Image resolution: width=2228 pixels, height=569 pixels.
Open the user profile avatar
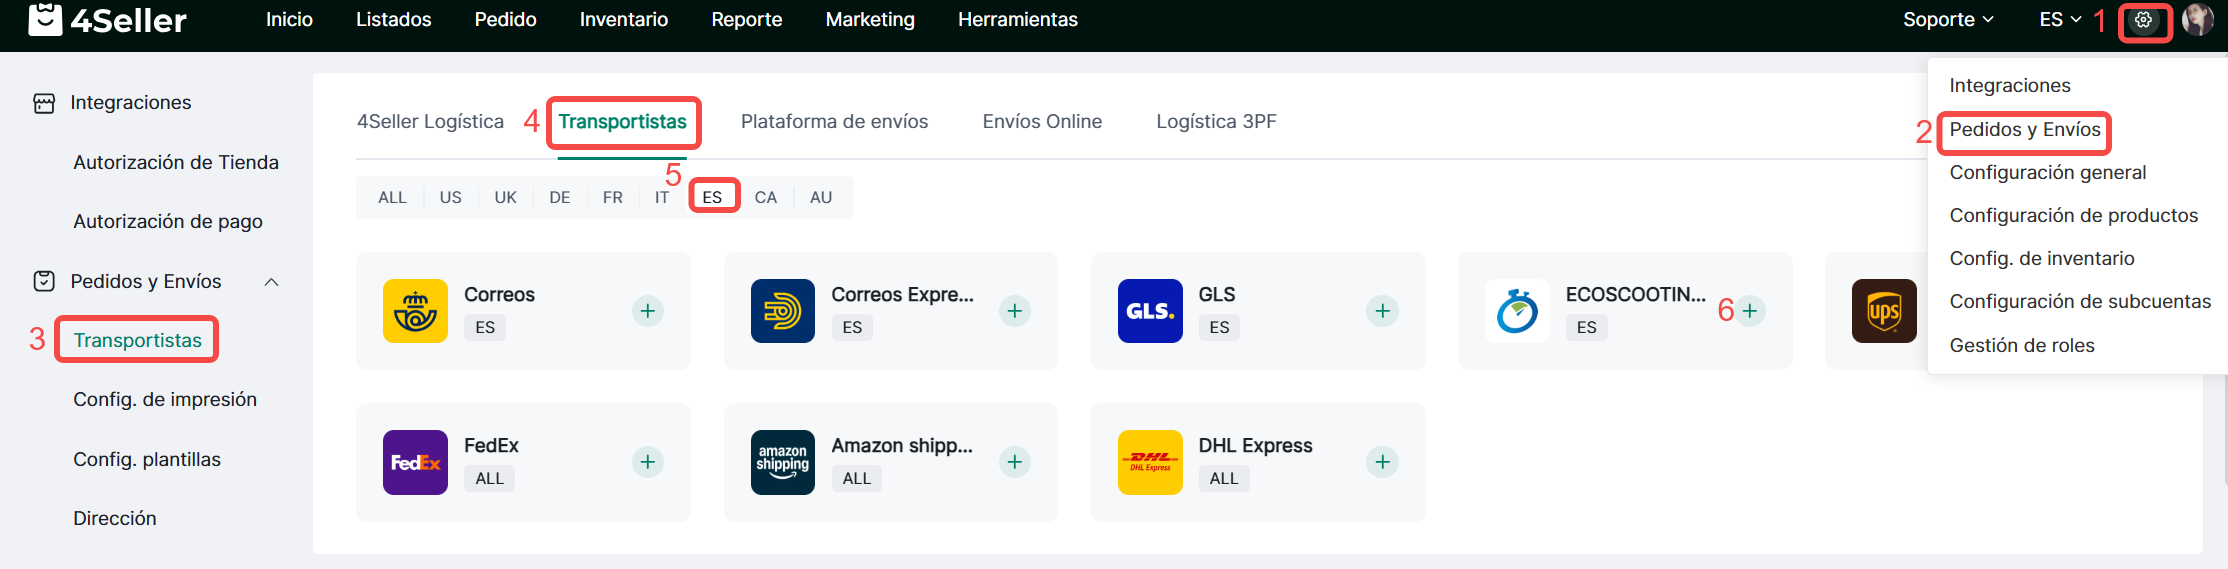[x=2197, y=20]
